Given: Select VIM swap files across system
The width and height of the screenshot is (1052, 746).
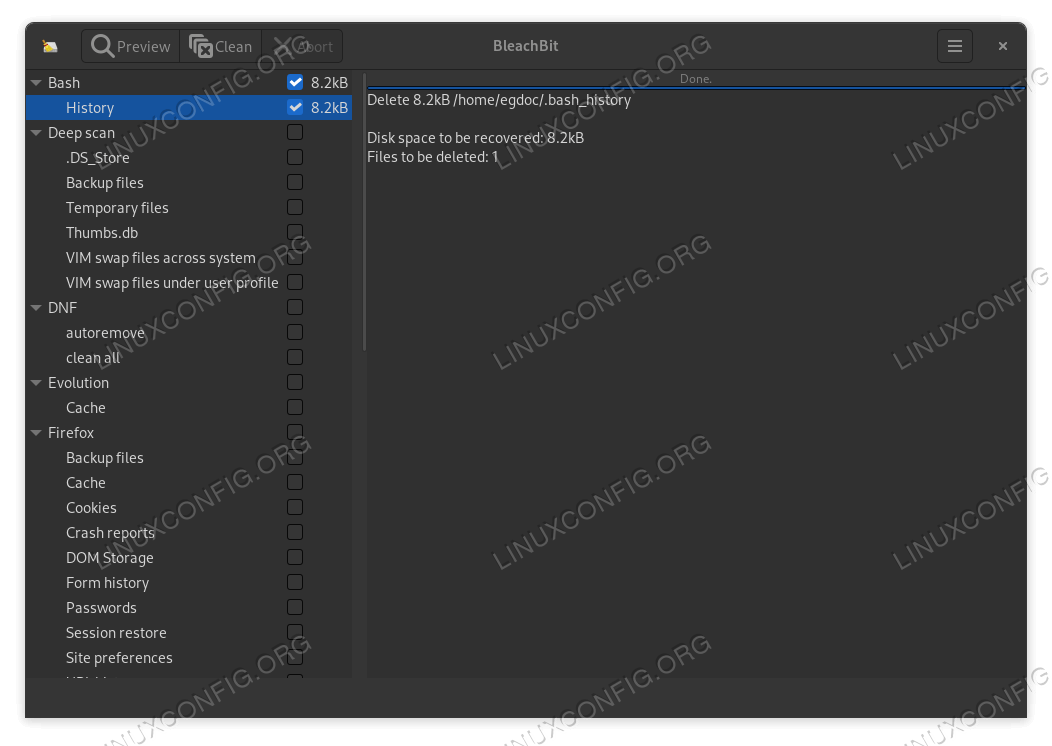Looking at the screenshot, I should (x=189, y=258).
